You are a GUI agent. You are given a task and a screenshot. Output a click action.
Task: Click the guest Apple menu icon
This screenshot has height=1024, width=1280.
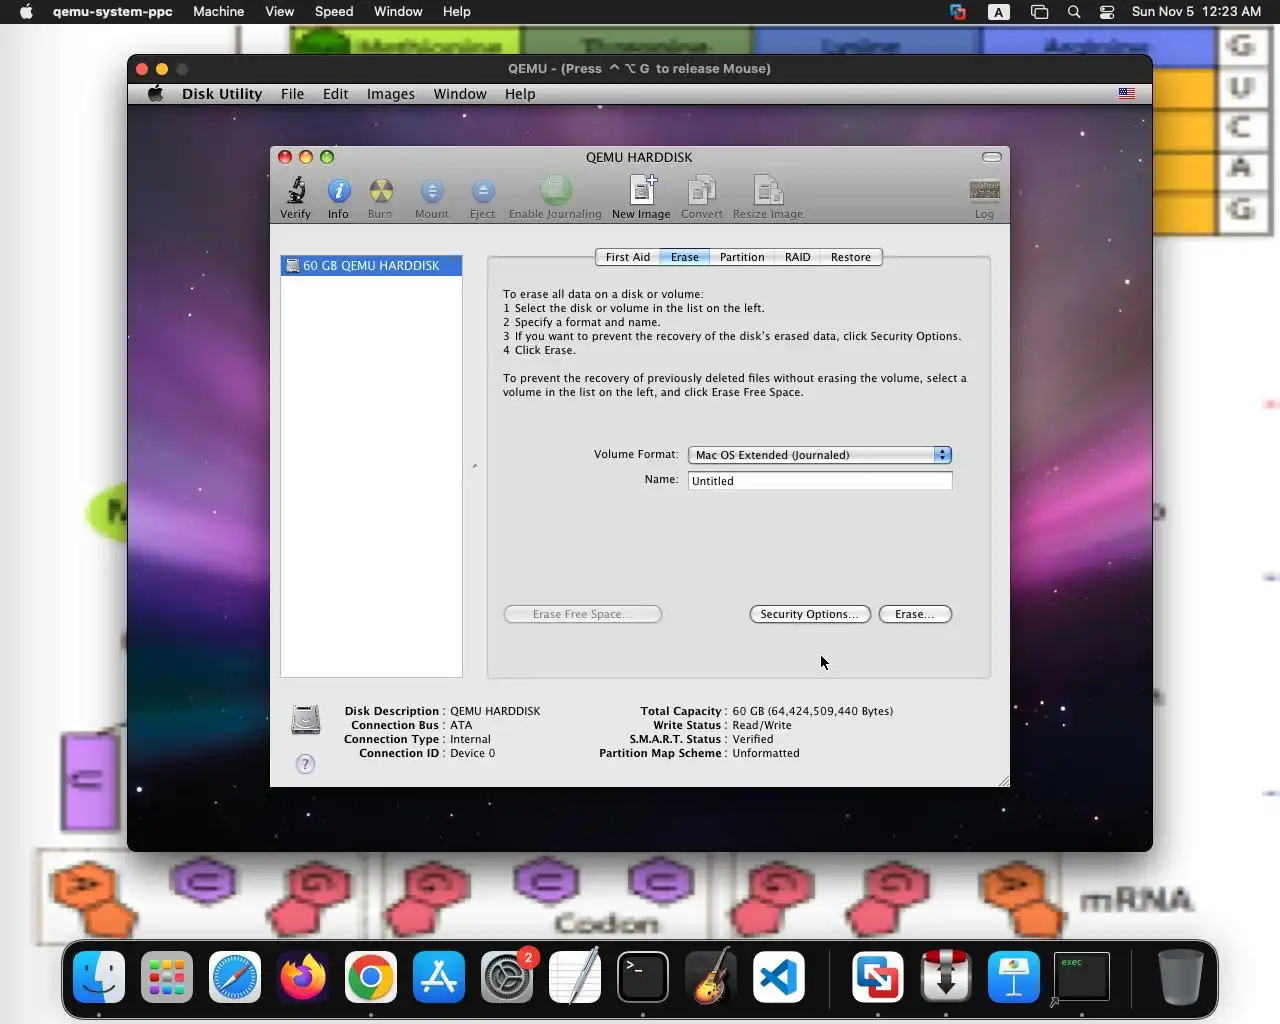point(155,93)
